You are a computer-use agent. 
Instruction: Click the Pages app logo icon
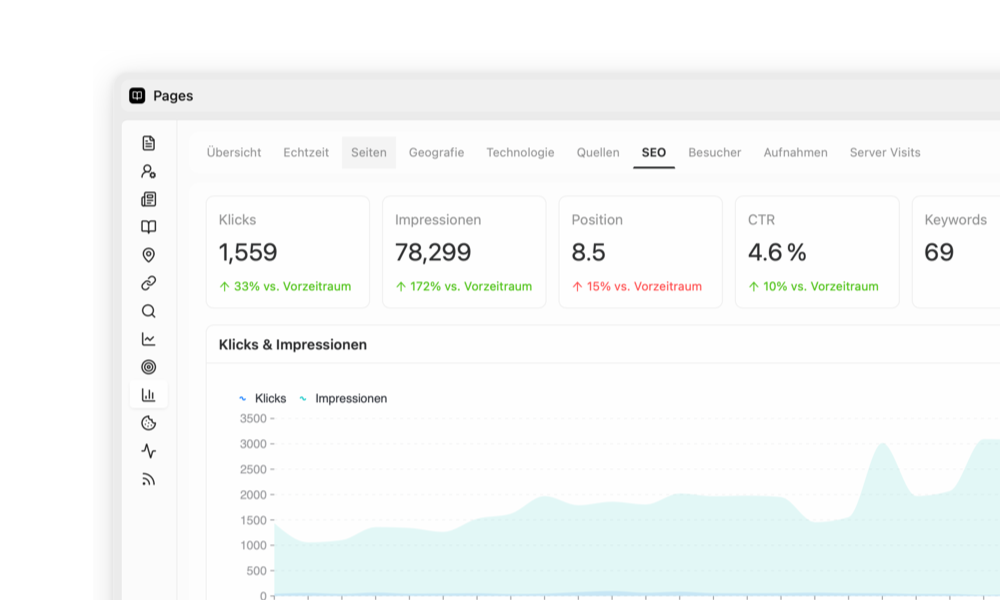pos(137,96)
